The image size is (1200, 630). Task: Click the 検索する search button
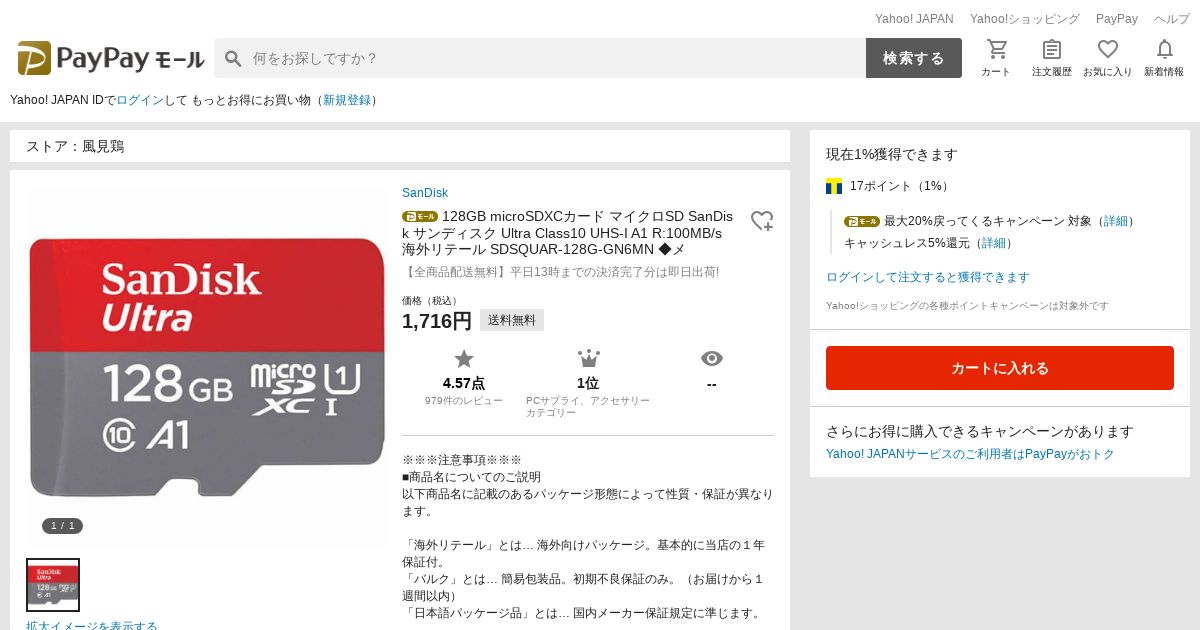[914, 58]
